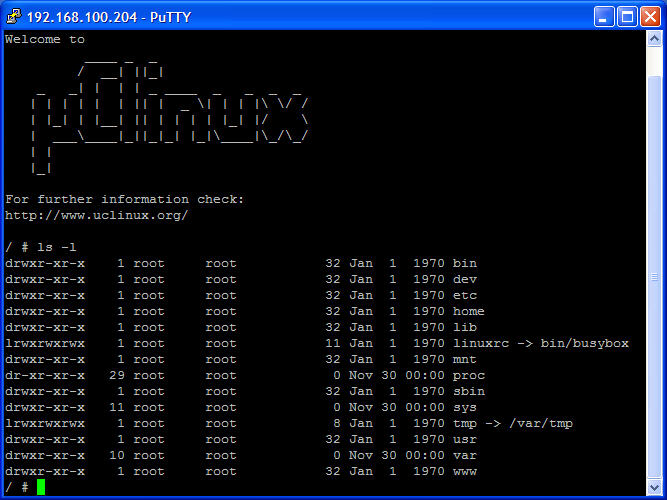
Task: Click the 'bin' directory name
Action: click(465, 263)
